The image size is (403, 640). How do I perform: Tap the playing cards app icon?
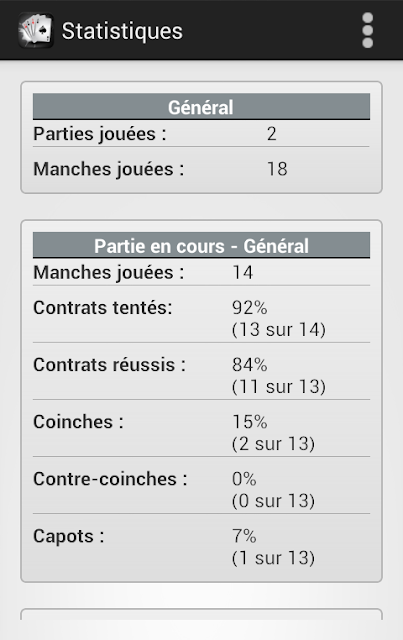point(36,31)
